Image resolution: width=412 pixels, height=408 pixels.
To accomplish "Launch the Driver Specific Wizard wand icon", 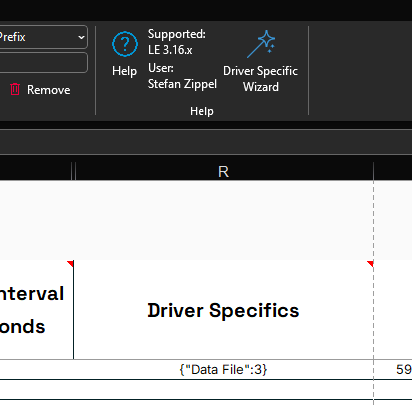I will (261, 44).
